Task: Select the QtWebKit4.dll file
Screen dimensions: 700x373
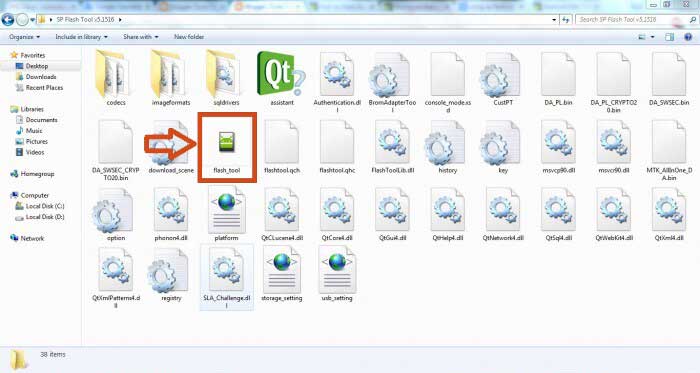Action: click(613, 215)
